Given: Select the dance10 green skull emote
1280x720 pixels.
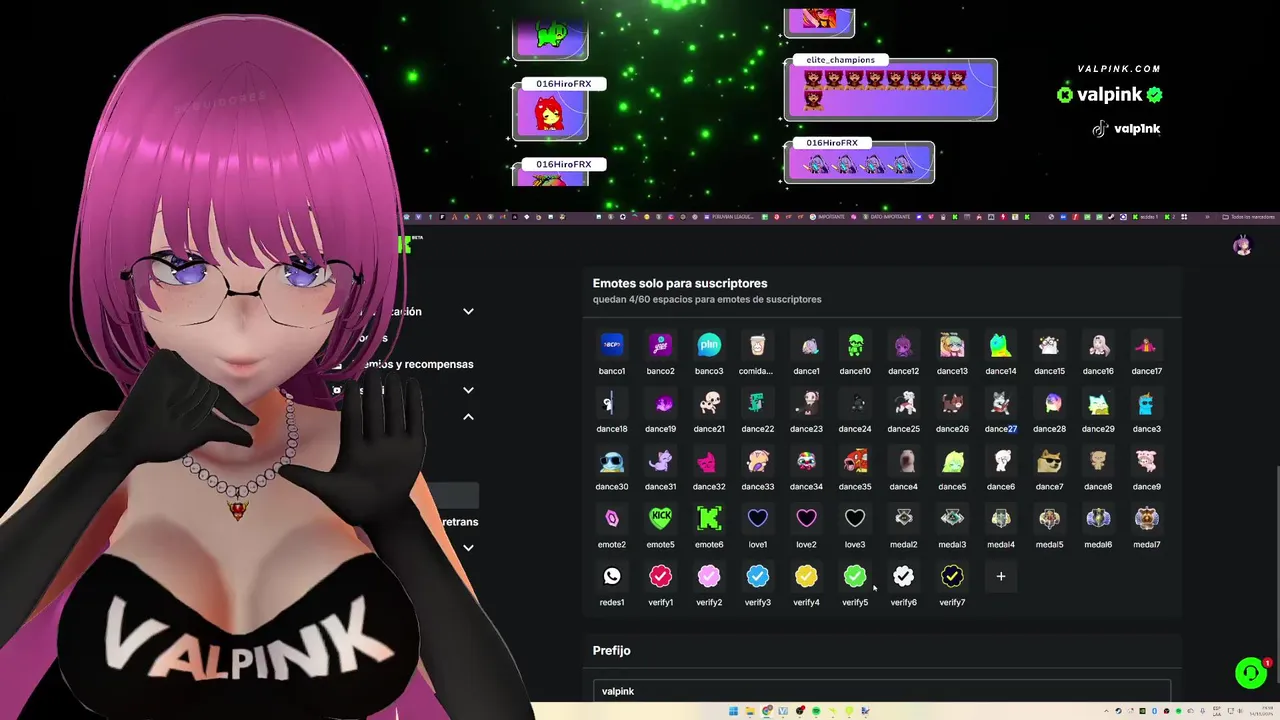Looking at the screenshot, I should (x=855, y=346).
